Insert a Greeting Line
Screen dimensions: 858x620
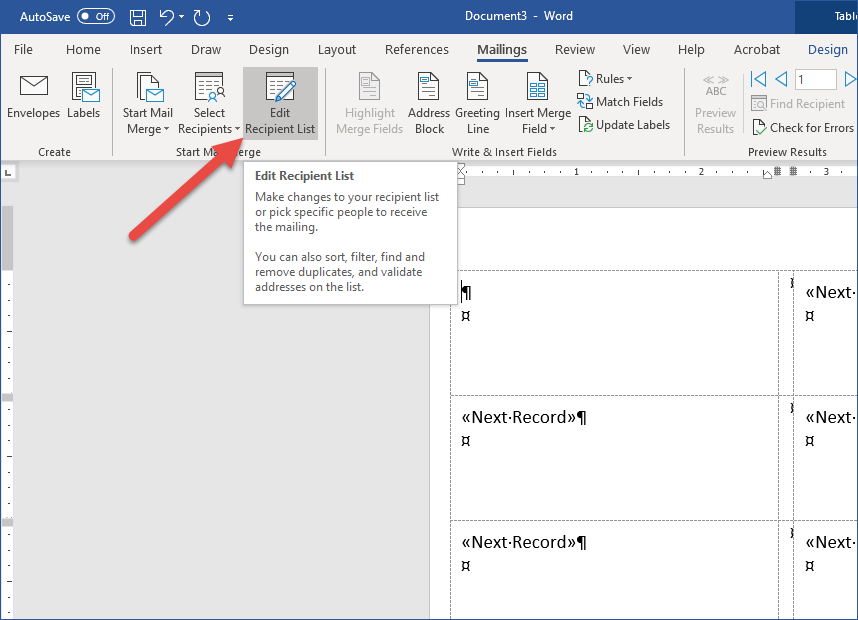click(477, 104)
